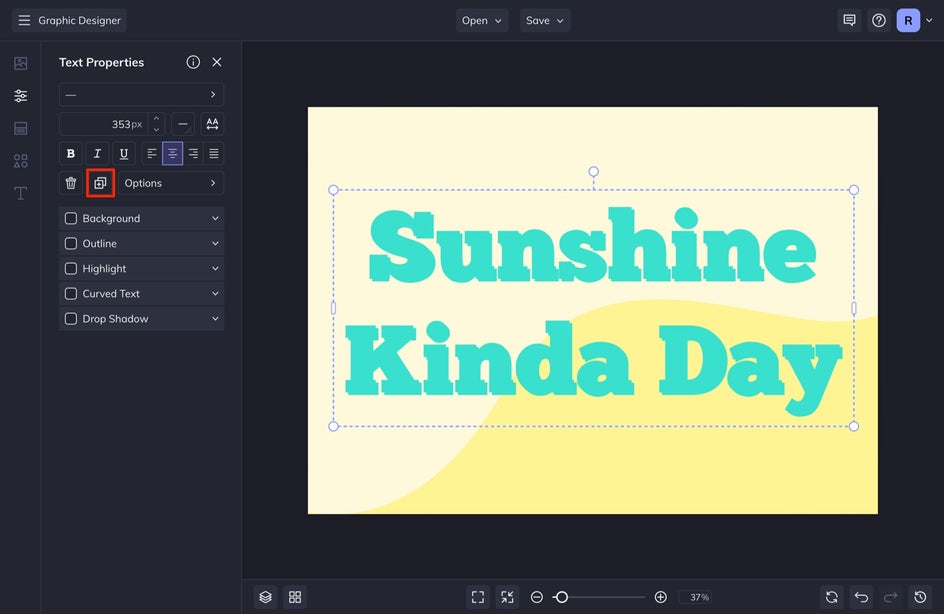Expand the Highlight section arrow
The image size is (944, 614).
pyautogui.click(x=215, y=269)
